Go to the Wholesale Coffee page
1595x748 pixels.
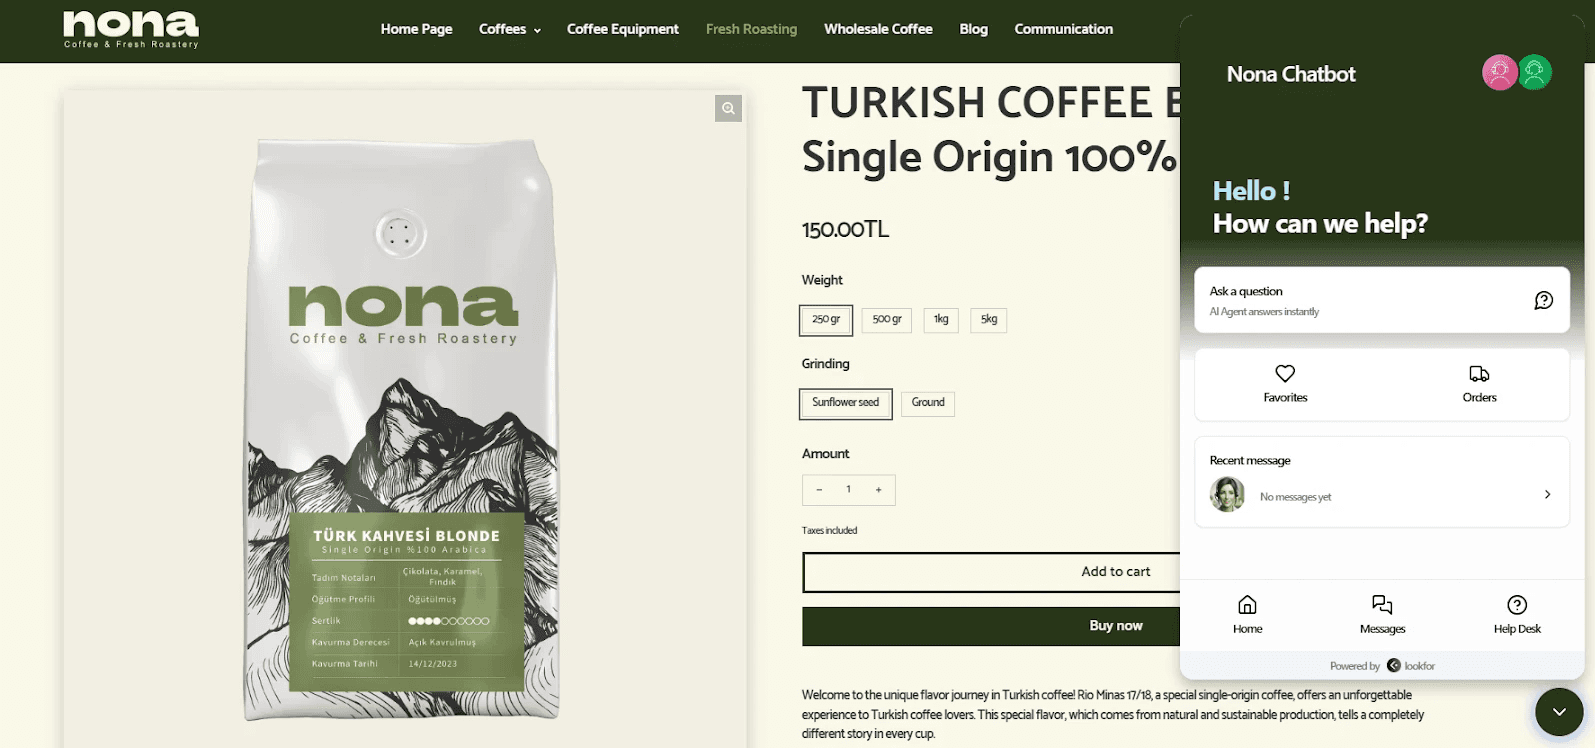coord(878,29)
